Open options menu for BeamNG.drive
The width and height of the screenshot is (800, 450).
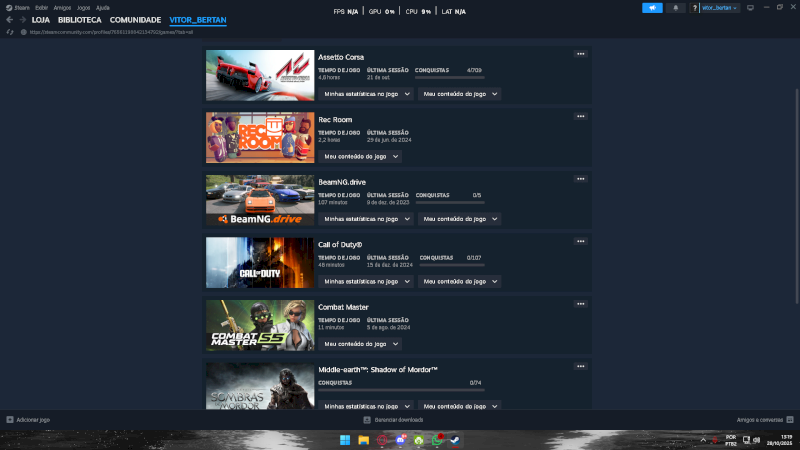tap(581, 179)
